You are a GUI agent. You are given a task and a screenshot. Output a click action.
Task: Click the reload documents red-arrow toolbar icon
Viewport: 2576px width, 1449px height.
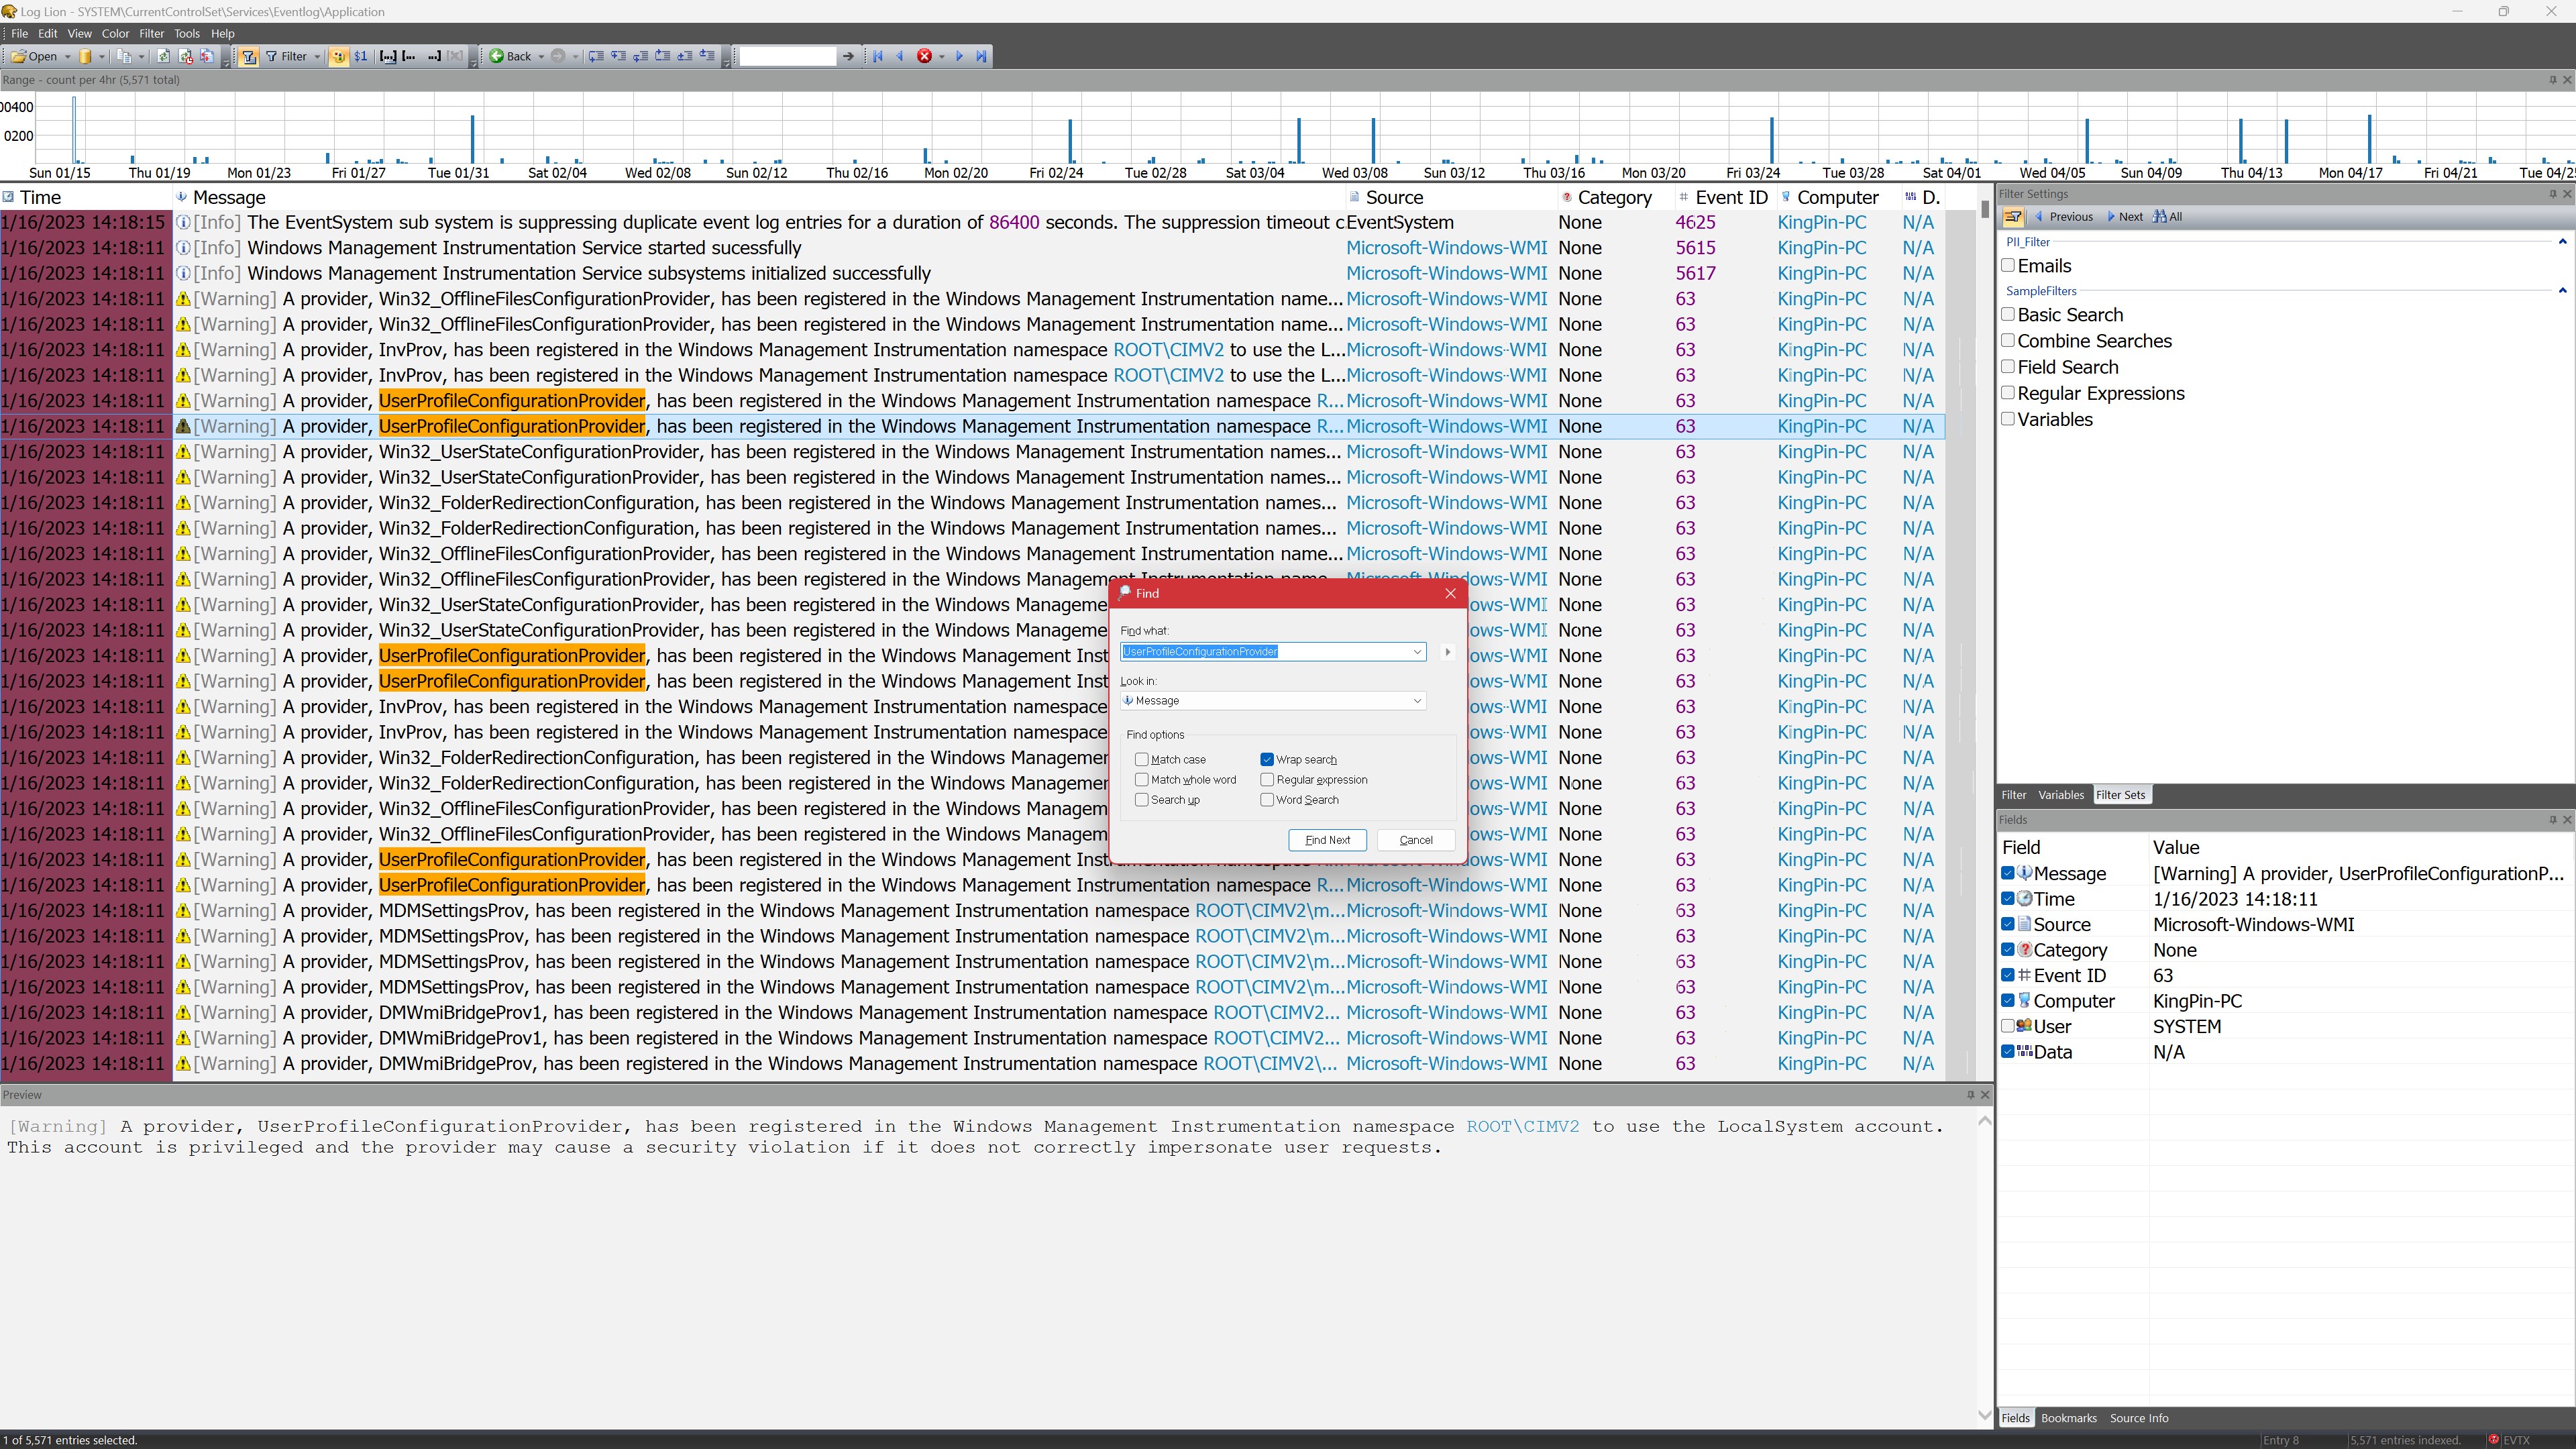click(x=207, y=56)
